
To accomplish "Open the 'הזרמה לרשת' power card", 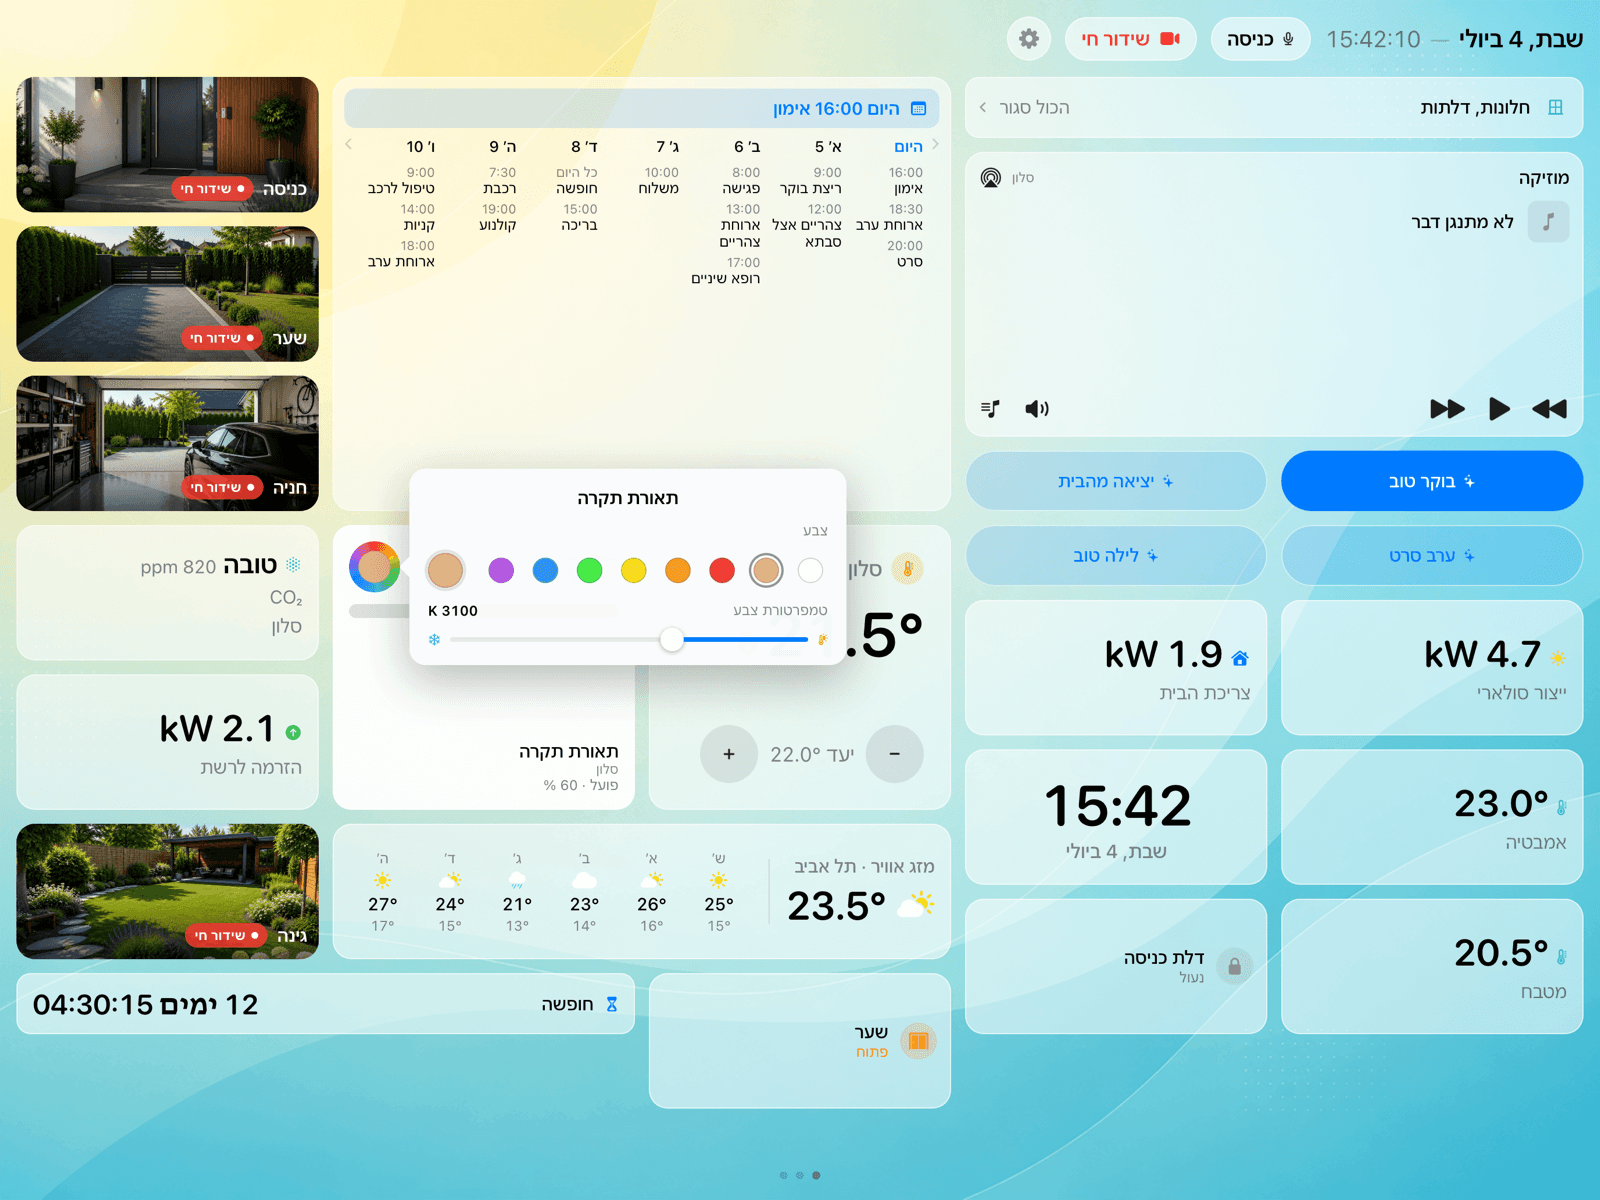I will pyautogui.click(x=168, y=742).
